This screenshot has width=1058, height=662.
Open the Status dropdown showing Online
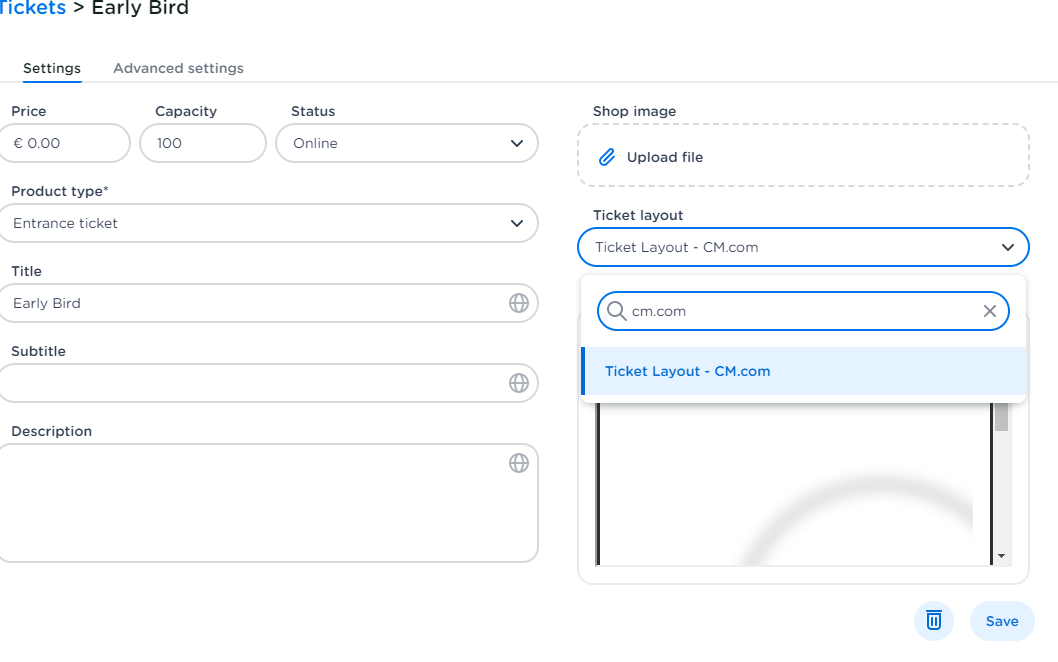(x=406, y=143)
